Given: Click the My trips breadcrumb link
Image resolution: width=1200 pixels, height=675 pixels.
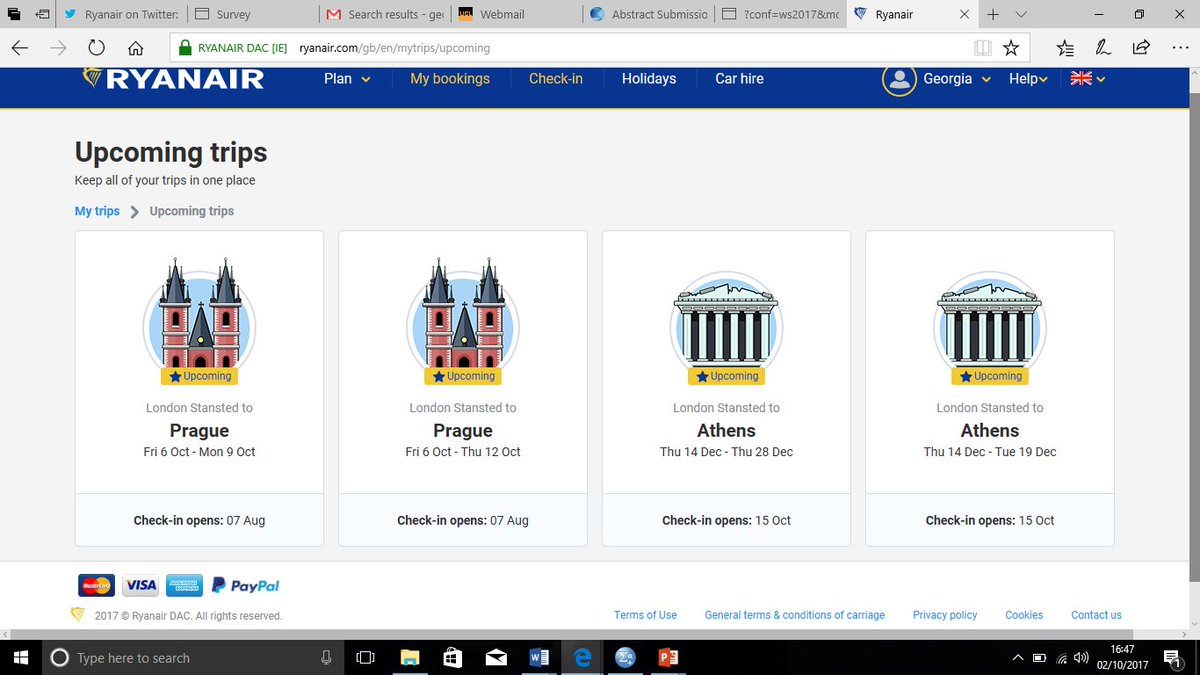Looking at the screenshot, I should [x=97, y=211].
